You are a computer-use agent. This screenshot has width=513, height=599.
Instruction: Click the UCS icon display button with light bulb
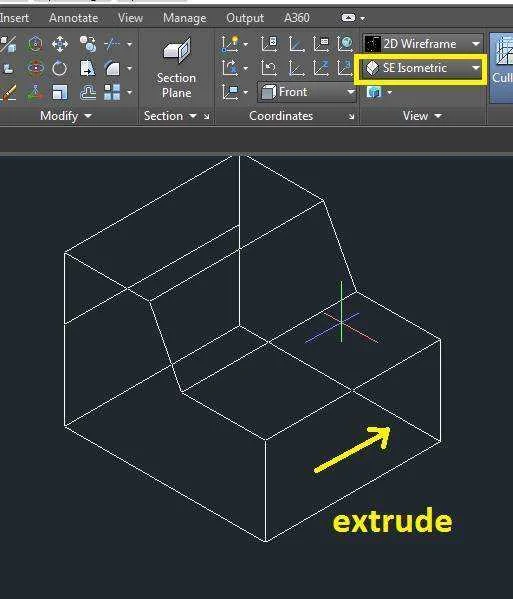tap(230, 44)
